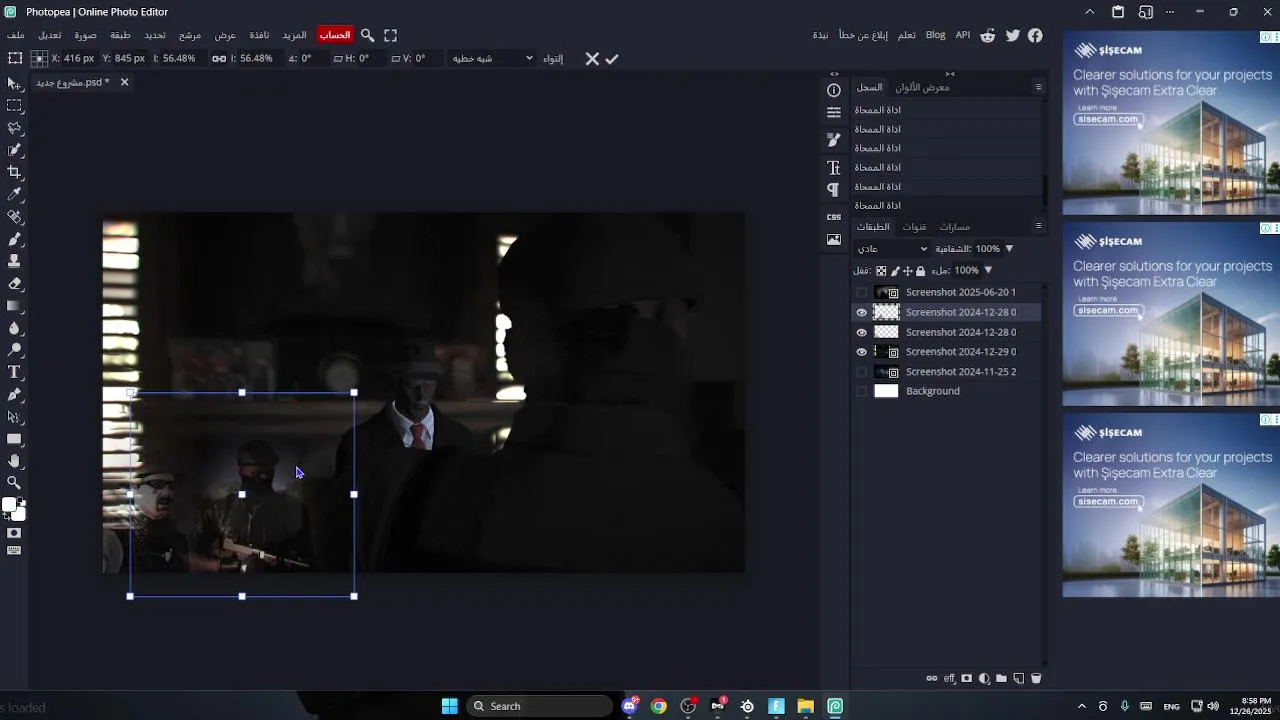Toggle lock all padlock icon
This screenshot has width=1280, height=720.
coord(921,271)
